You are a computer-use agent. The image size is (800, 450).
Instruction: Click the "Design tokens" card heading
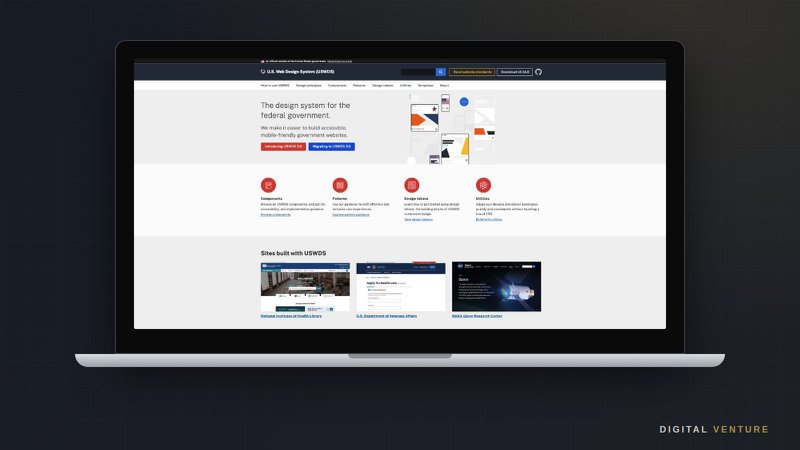[416, 198]
